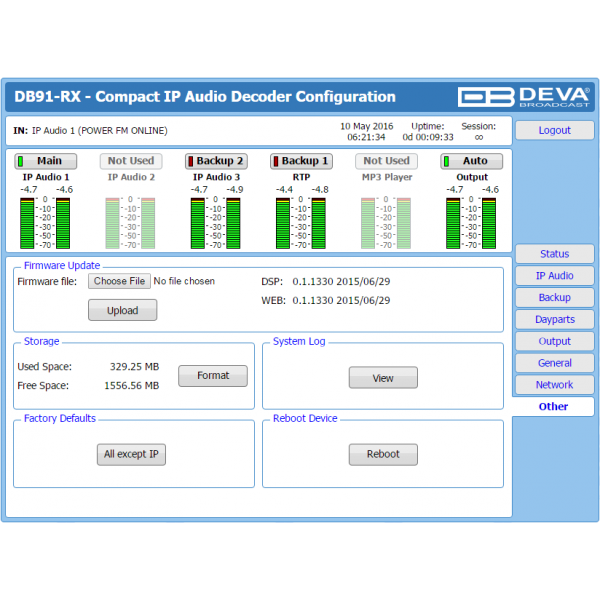Click the Logout button
The width and height of the screenshot is (600, 600).
pyautogui.click(x=554, y=130)
